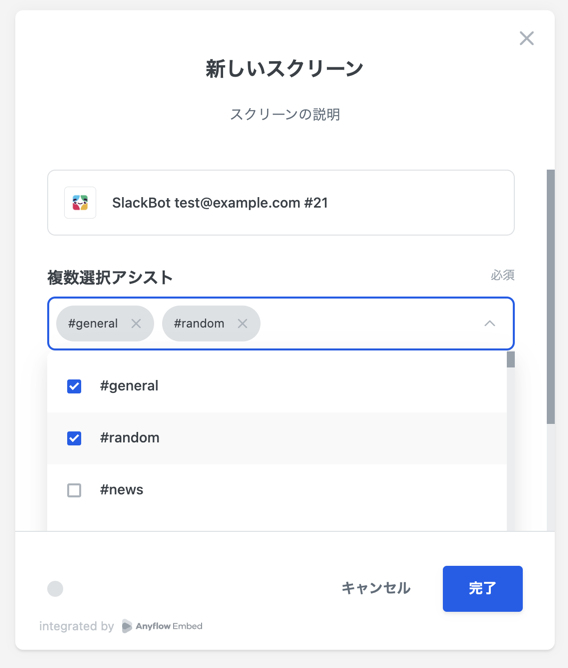Click the Slack logo icon in the account card
This screenshot has width=568, height=668.
click(80, 203)
